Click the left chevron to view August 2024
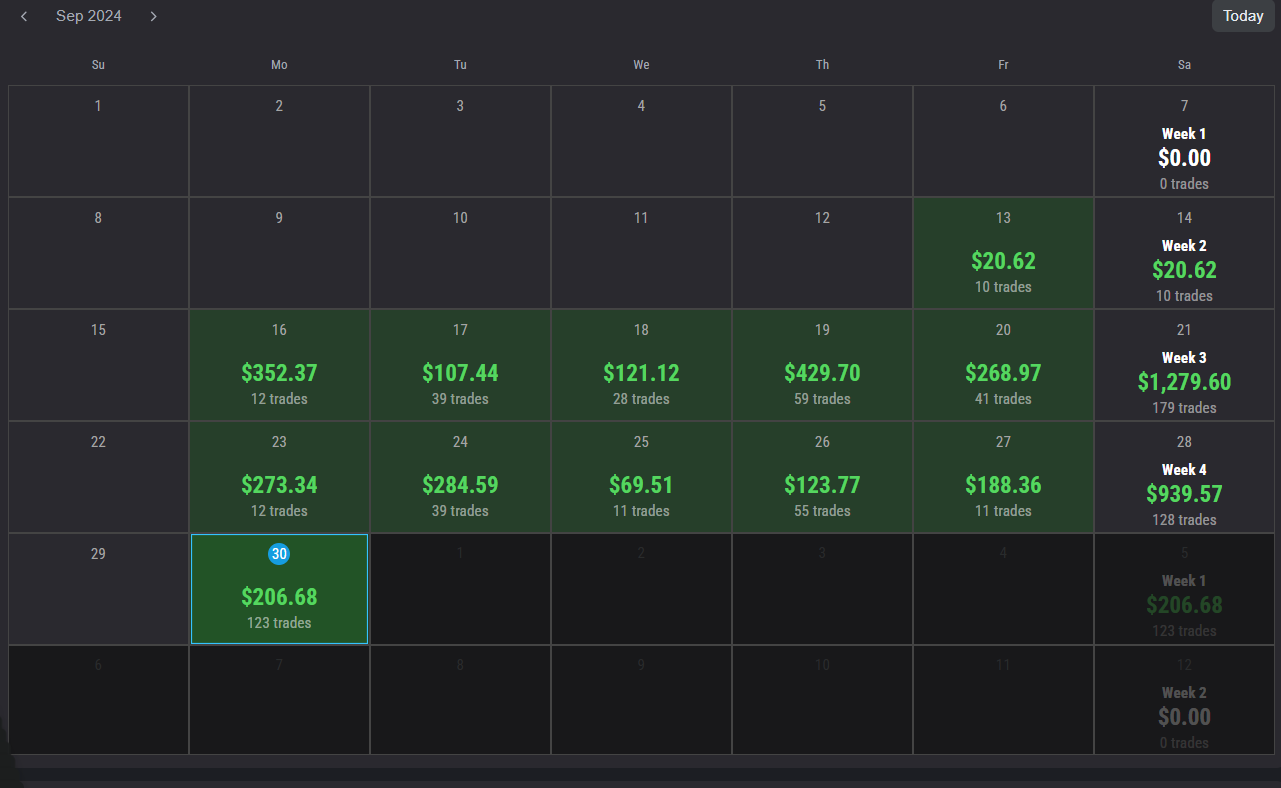Image resolution: width=1281 pixels, height=788 pixels. (23, 16)
